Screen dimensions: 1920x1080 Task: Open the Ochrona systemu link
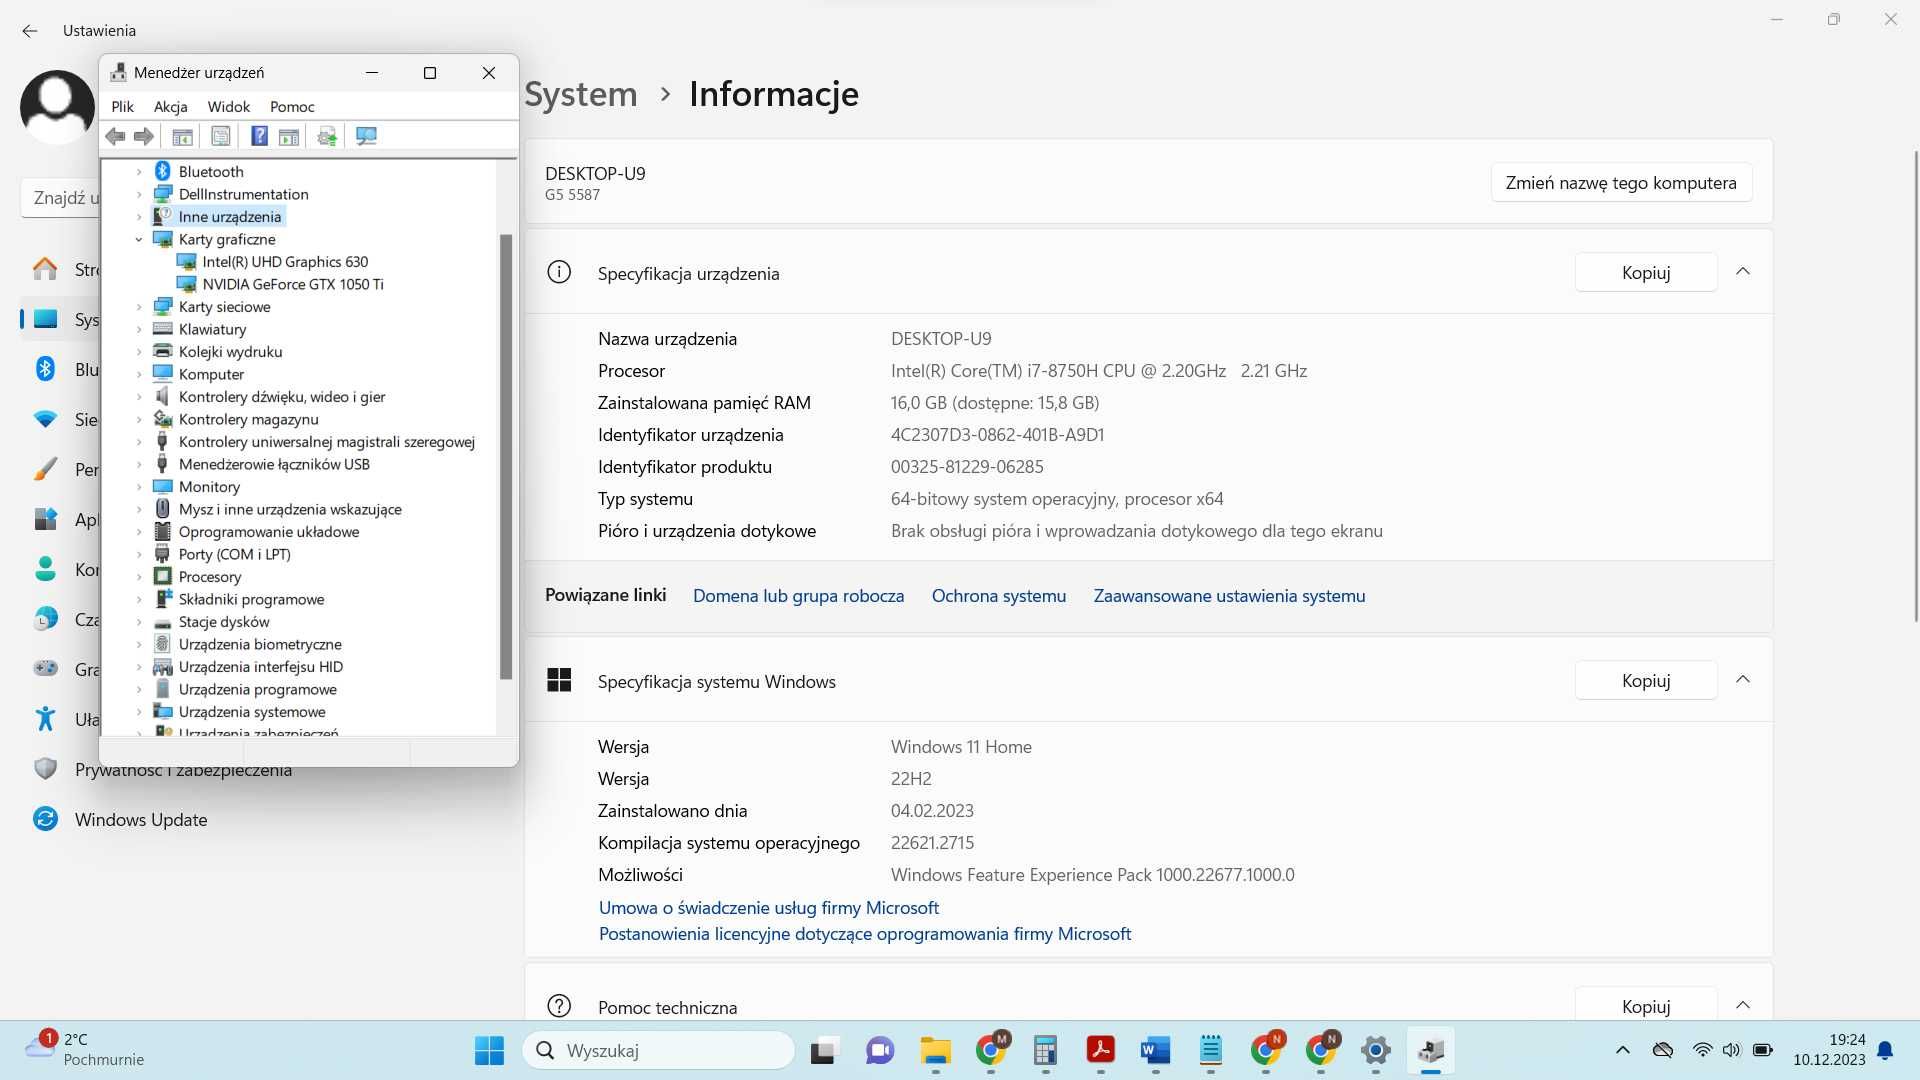click(998, 596)
